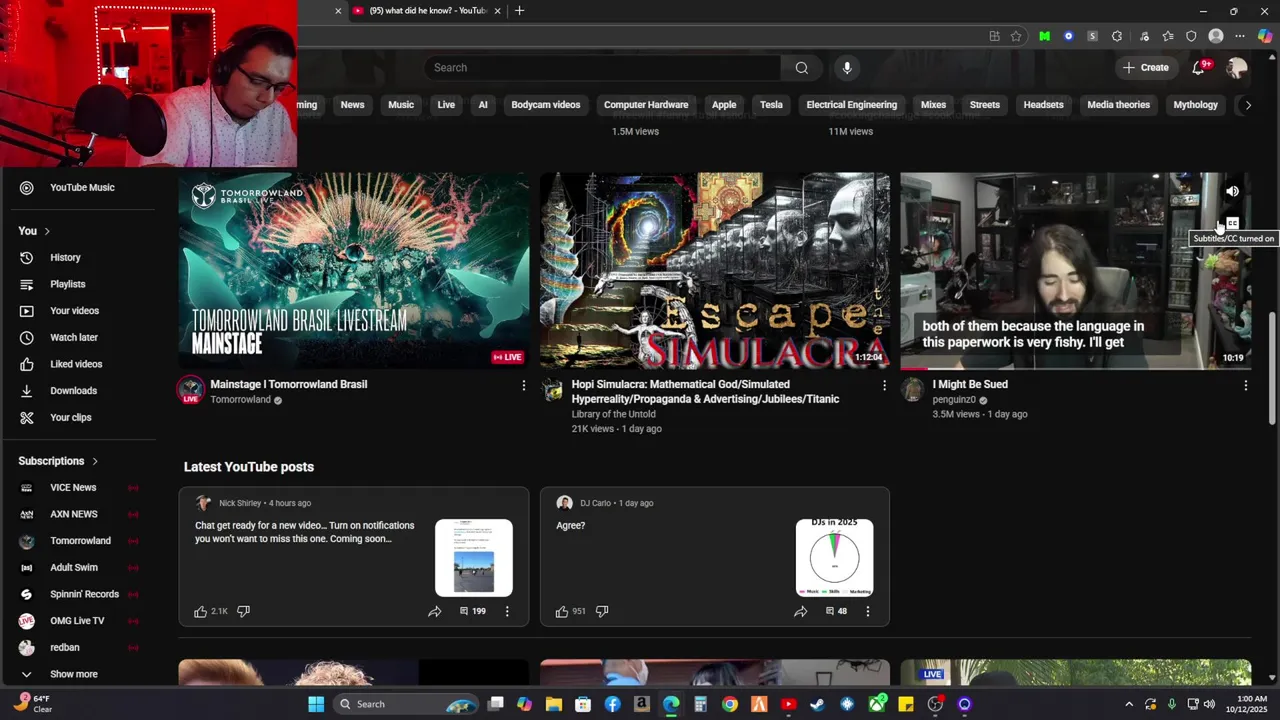Share the Nick Shirley post
Screen dimensions: 1280x720
click(434, 611)
